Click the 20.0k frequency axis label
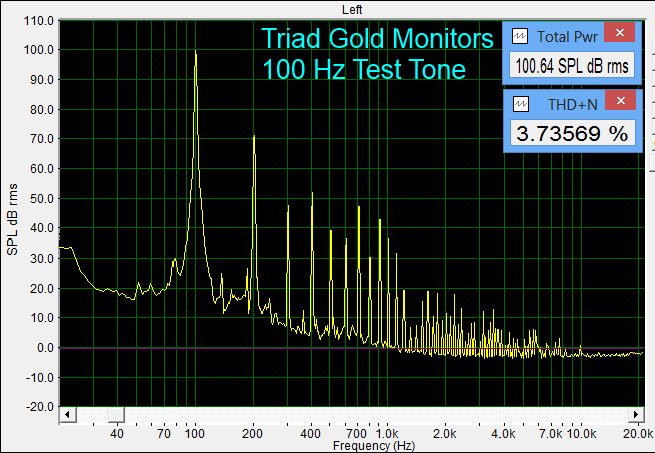 tap(638, 434)
